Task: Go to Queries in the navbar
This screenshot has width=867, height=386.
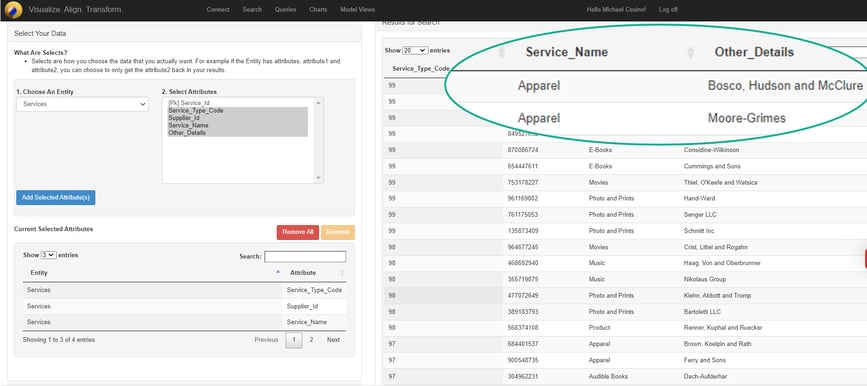Action: point(285,9)
